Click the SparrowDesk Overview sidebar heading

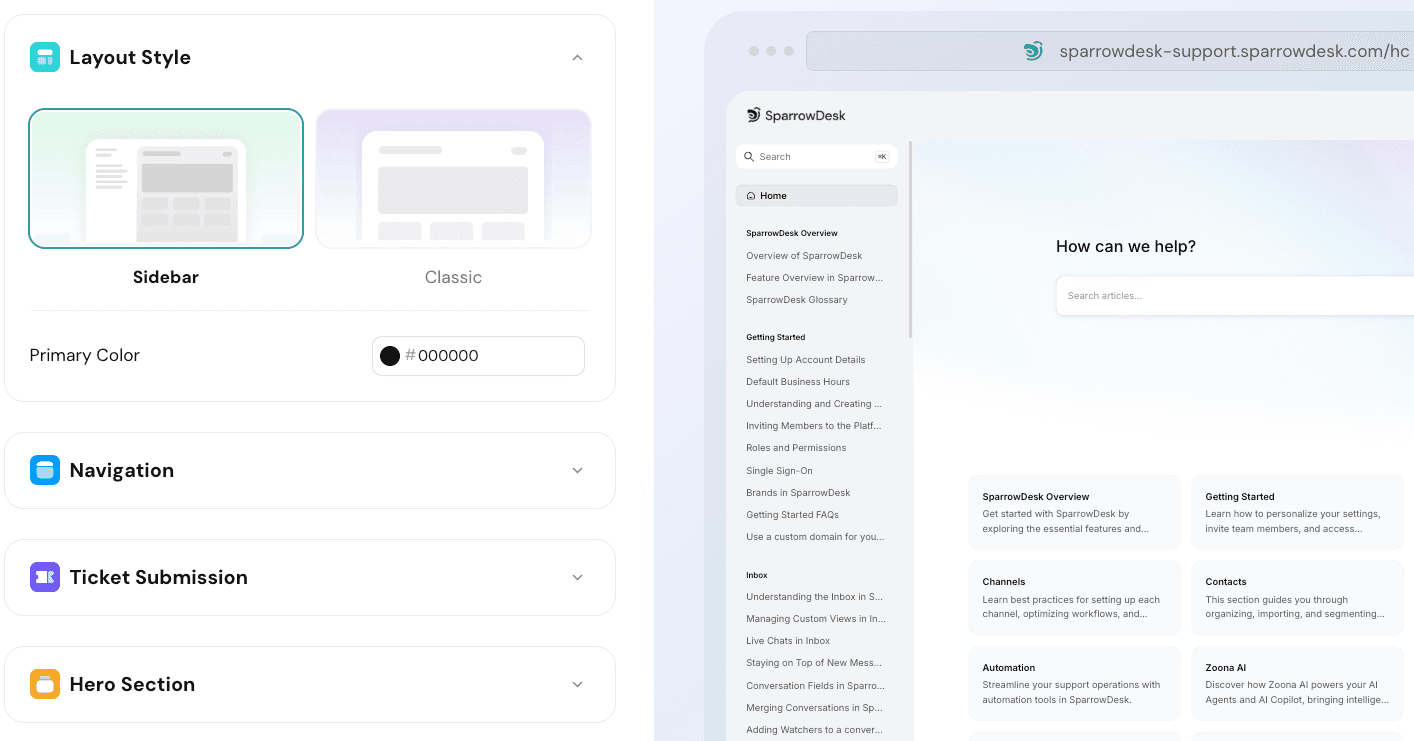[x=792, y=233]
